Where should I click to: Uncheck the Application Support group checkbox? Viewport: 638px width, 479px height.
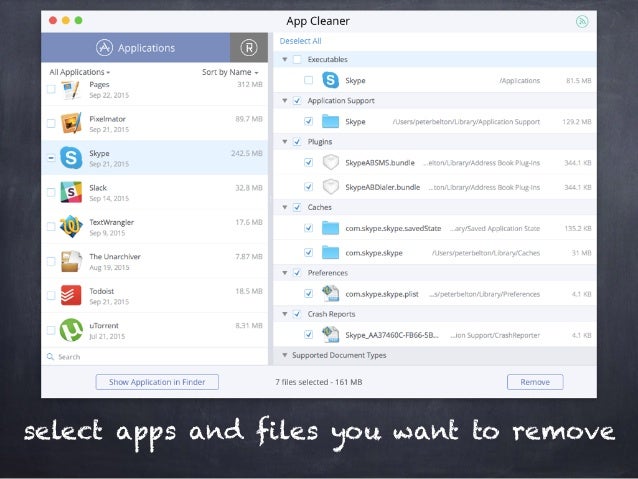coord(297,101)
